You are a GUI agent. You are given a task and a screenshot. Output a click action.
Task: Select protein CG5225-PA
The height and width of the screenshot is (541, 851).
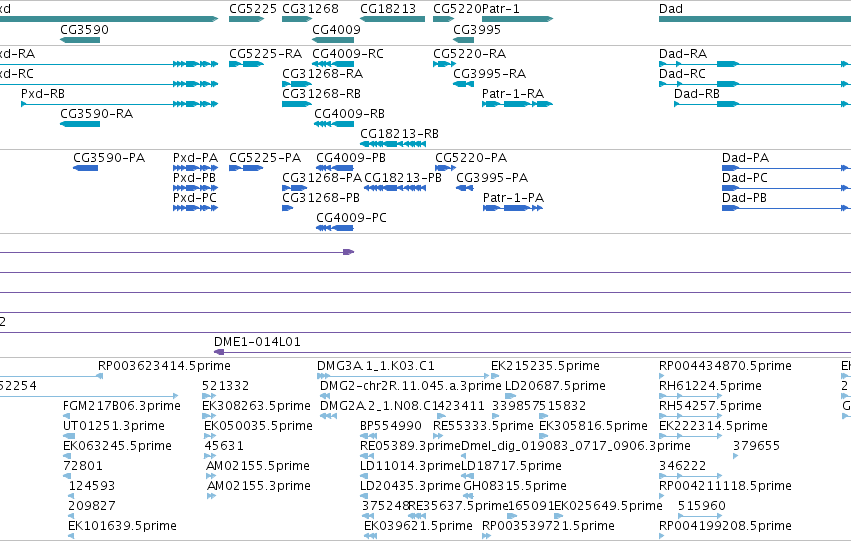(246, 168)
